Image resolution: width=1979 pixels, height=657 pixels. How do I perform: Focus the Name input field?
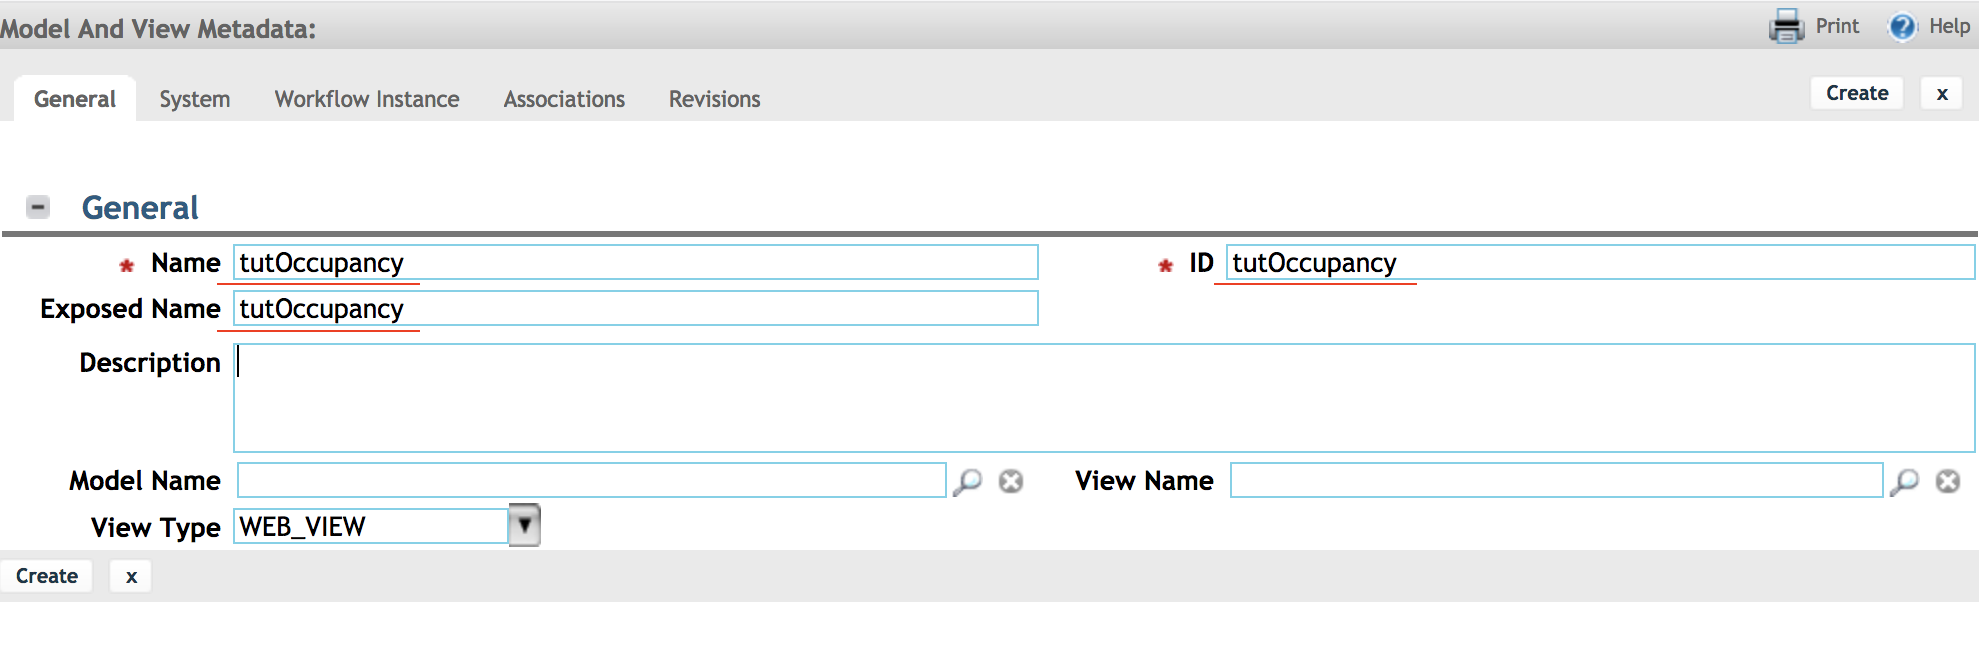(x=636, y=262)
